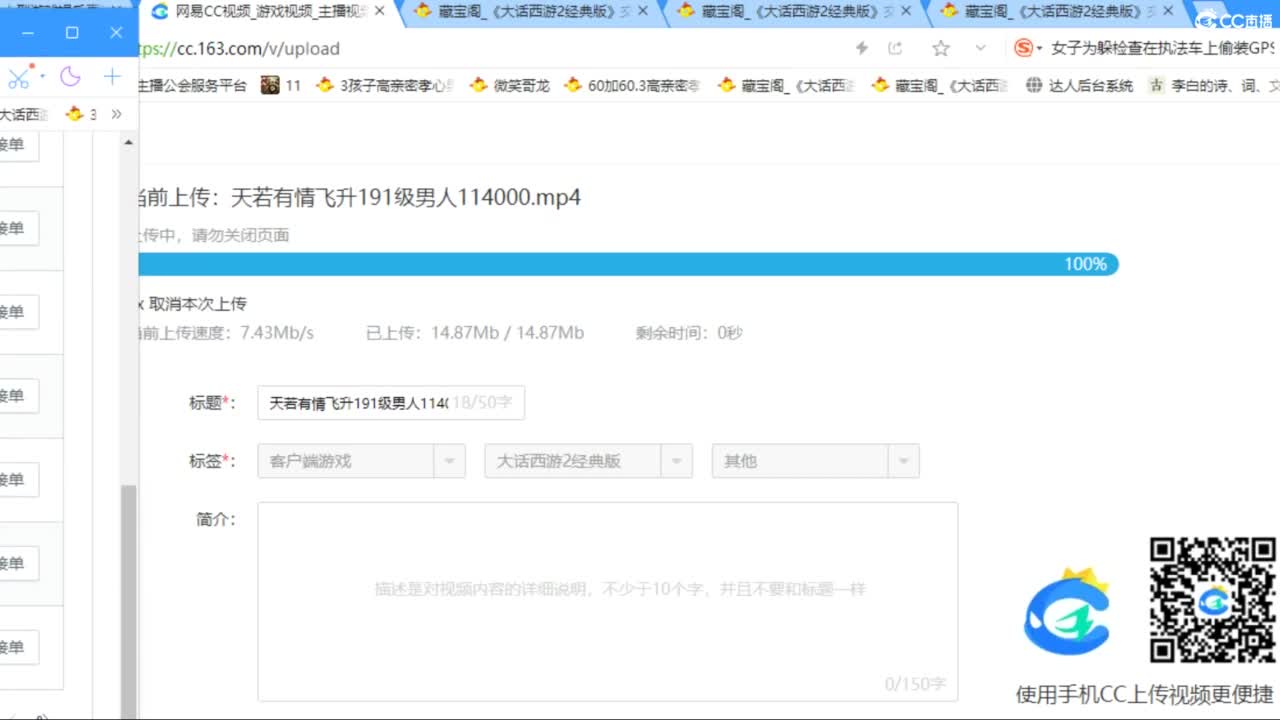This screenshot has width=1280, height=720.
Task: Click the scissors screenshot tool icon
Action: [x=17, y=78]
